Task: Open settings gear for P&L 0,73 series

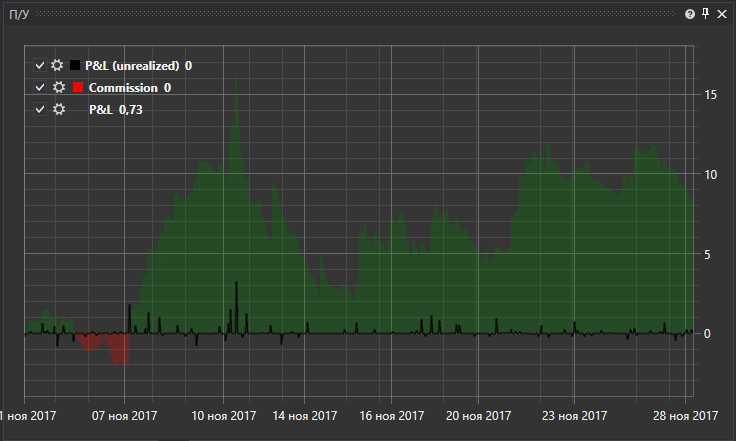Action: [x=59, y=109]
